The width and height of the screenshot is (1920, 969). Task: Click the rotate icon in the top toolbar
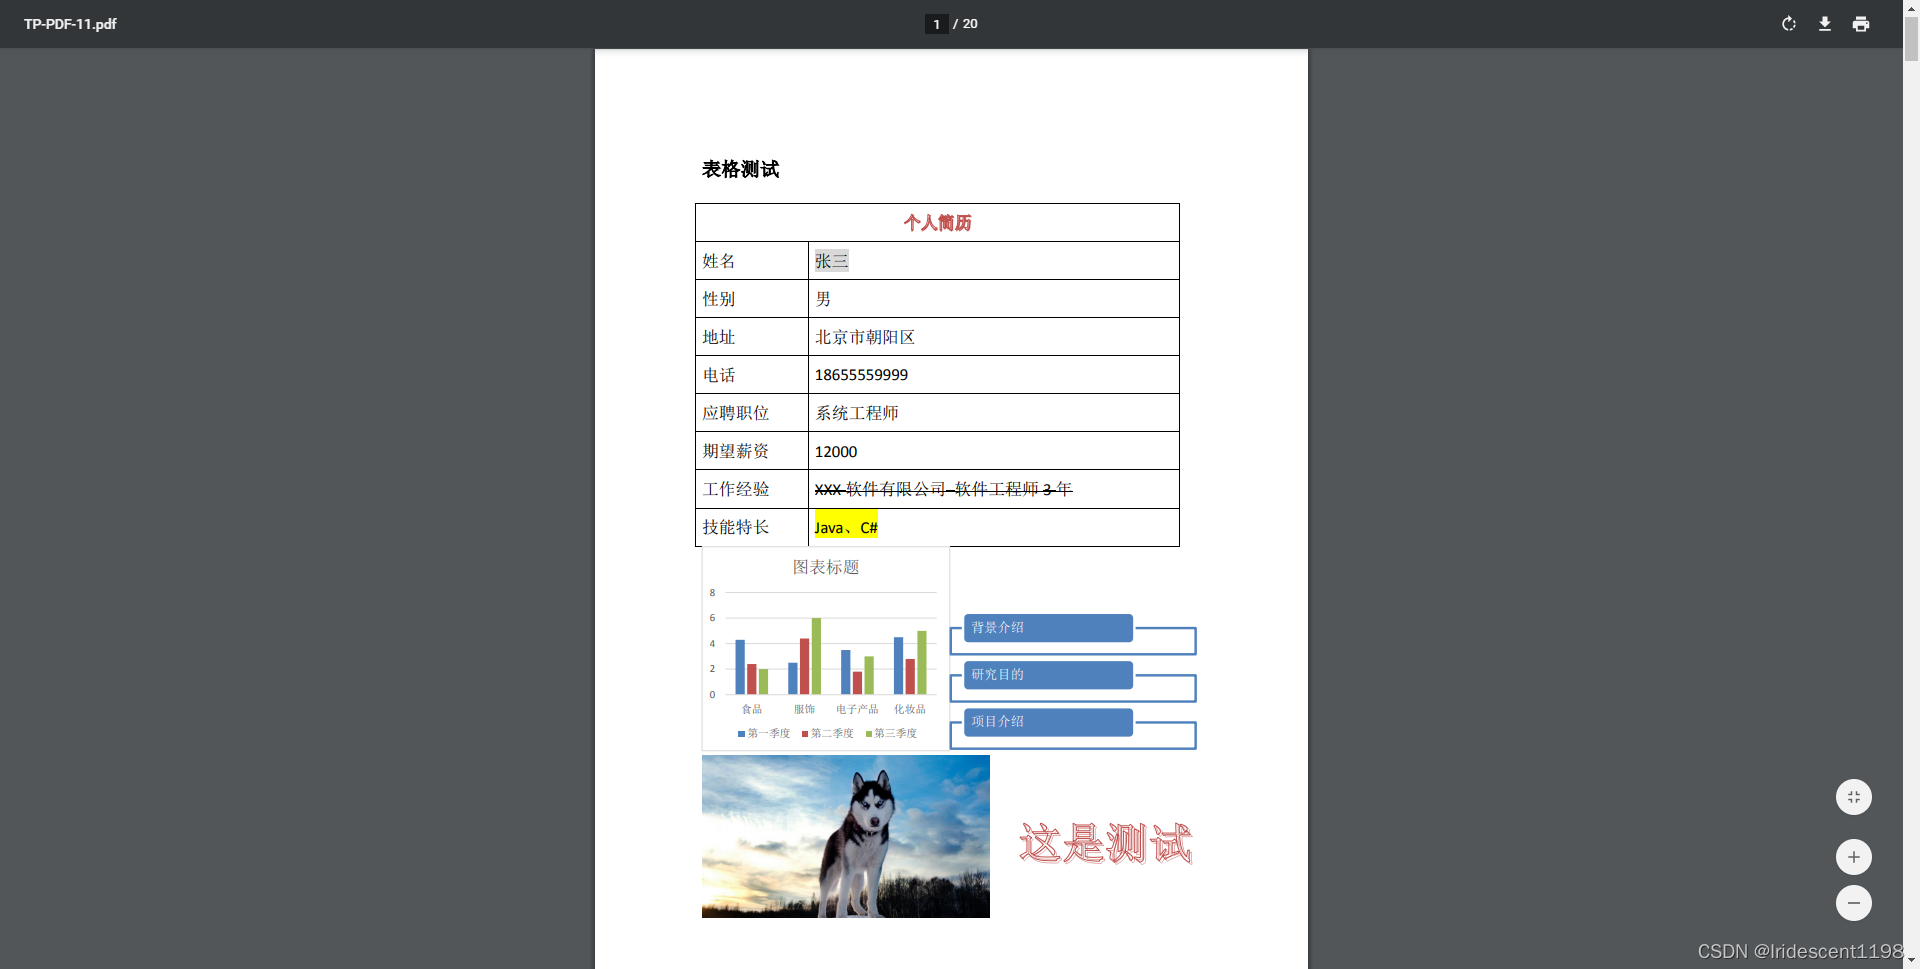tap(1789, 24)
